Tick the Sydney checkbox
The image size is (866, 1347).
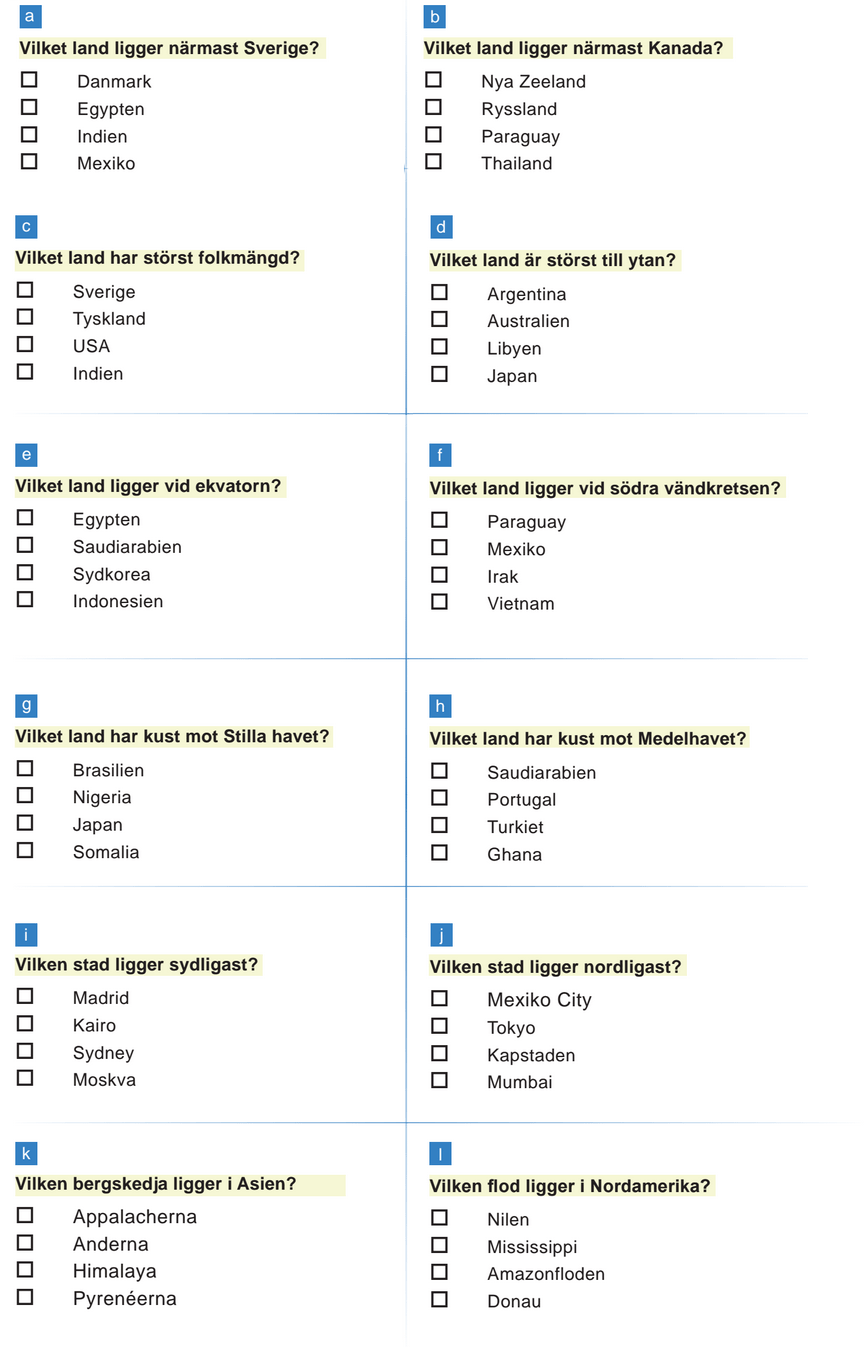tap(25, 1051)
